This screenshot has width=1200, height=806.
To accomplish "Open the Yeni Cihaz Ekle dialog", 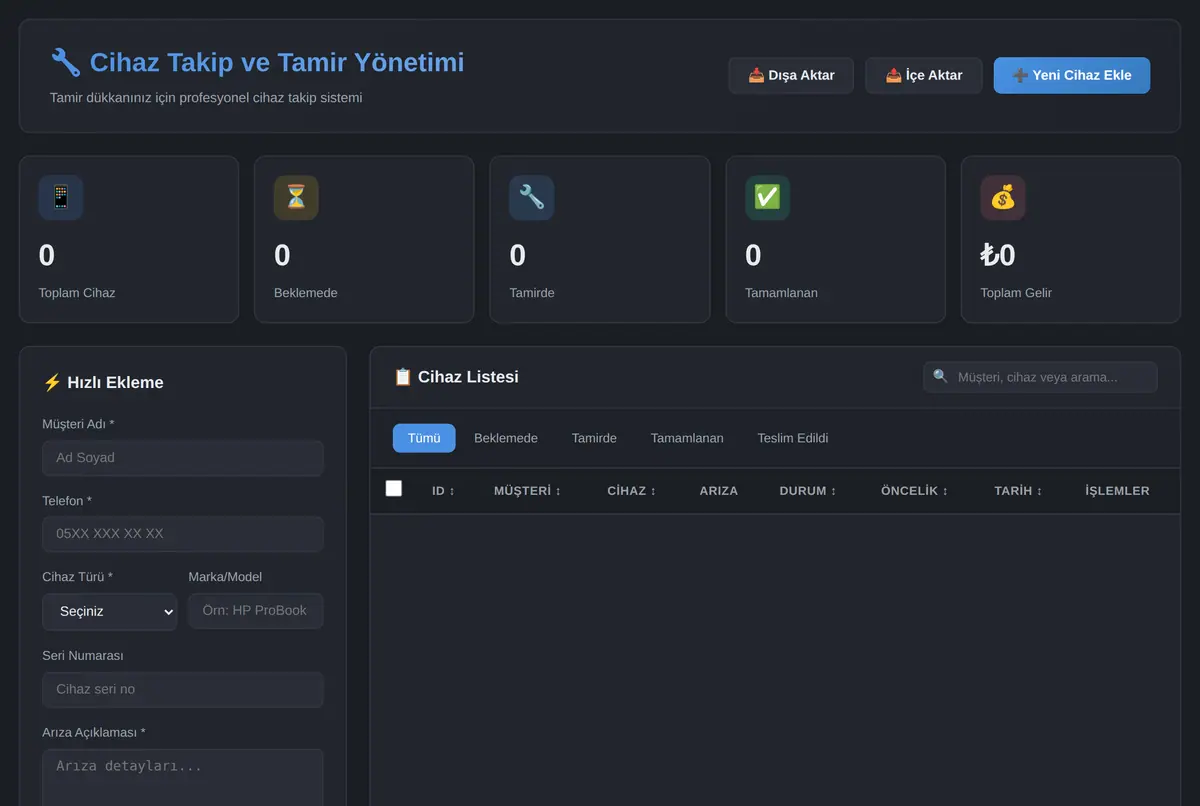I will click(x=1072, y=75).
